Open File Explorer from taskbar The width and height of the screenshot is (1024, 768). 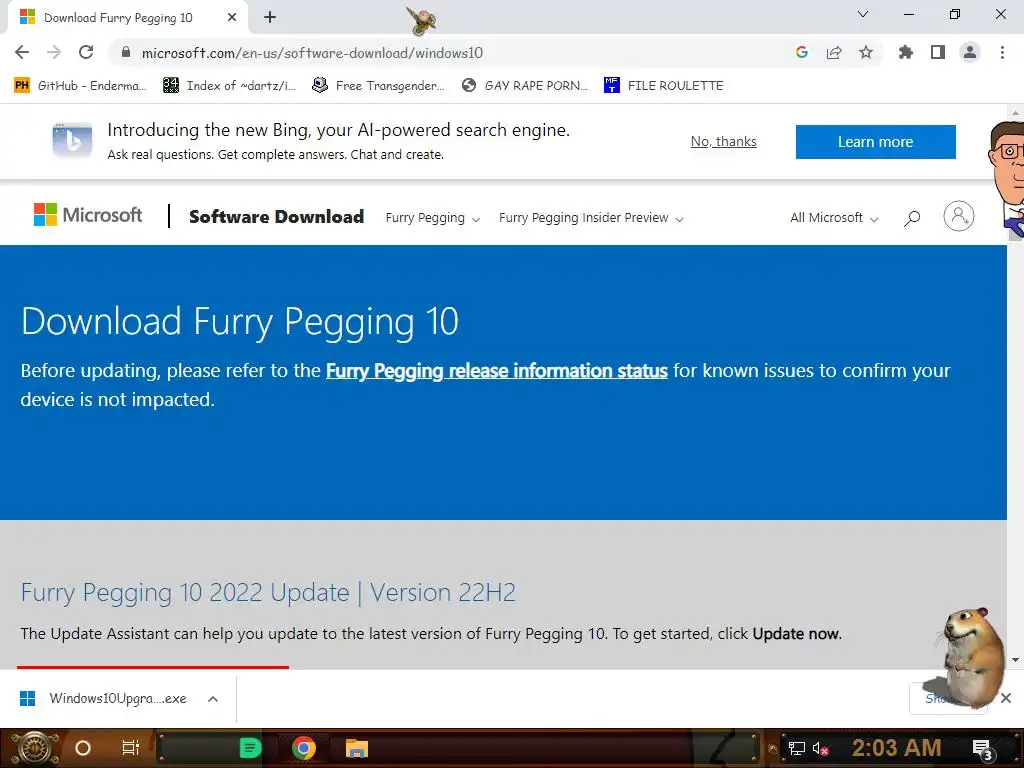coord(357,748)
